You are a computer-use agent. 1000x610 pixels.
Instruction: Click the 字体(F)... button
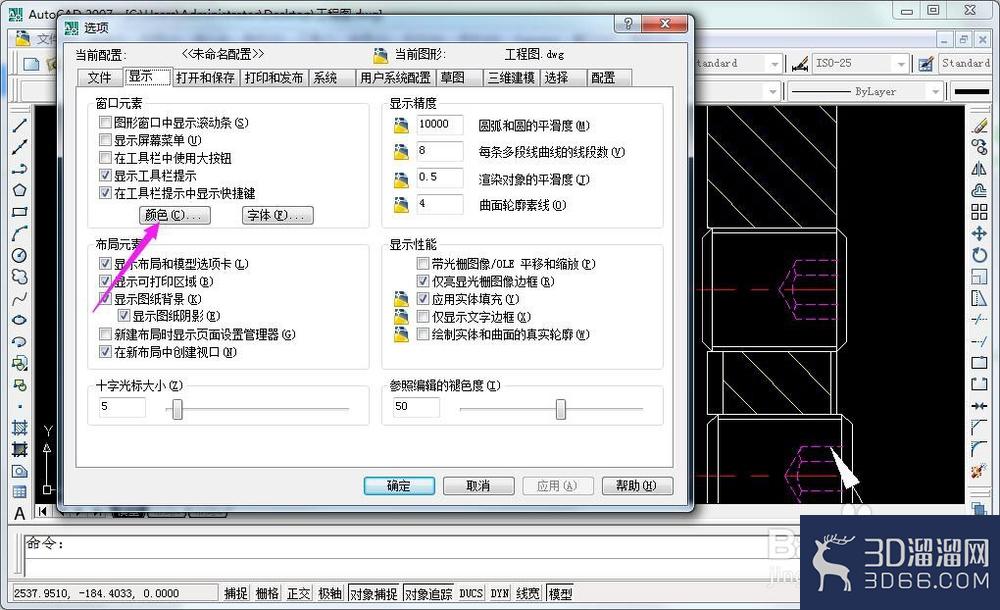277,216
